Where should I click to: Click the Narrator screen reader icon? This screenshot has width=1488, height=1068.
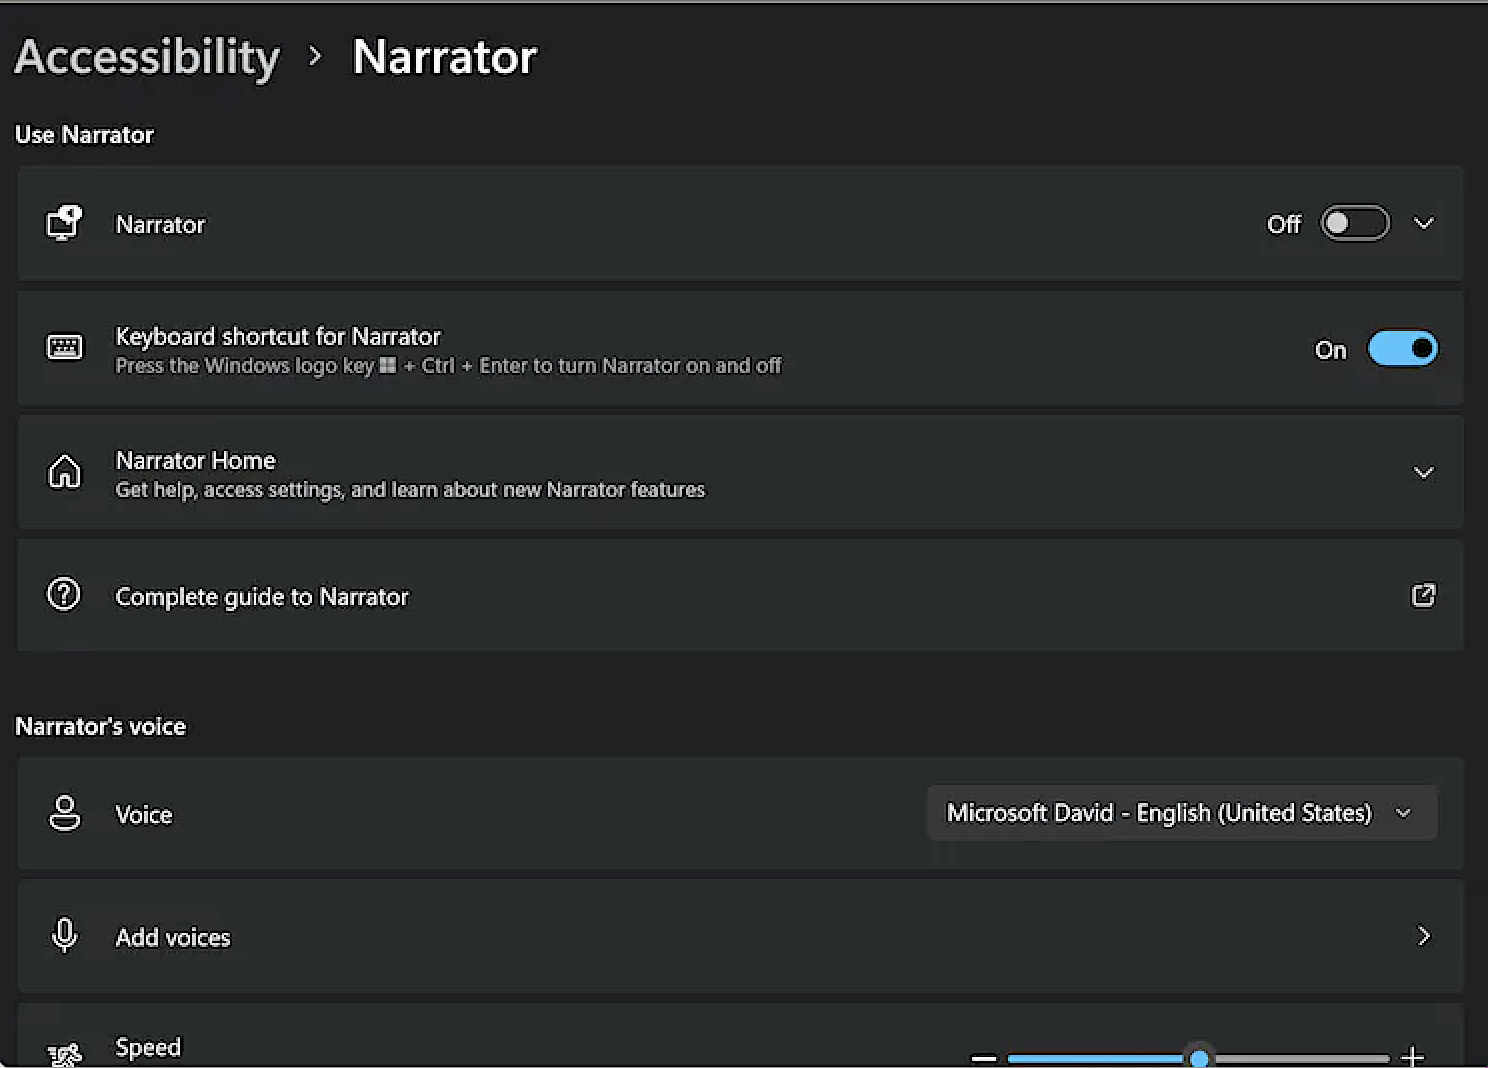(x=64, y=223)
